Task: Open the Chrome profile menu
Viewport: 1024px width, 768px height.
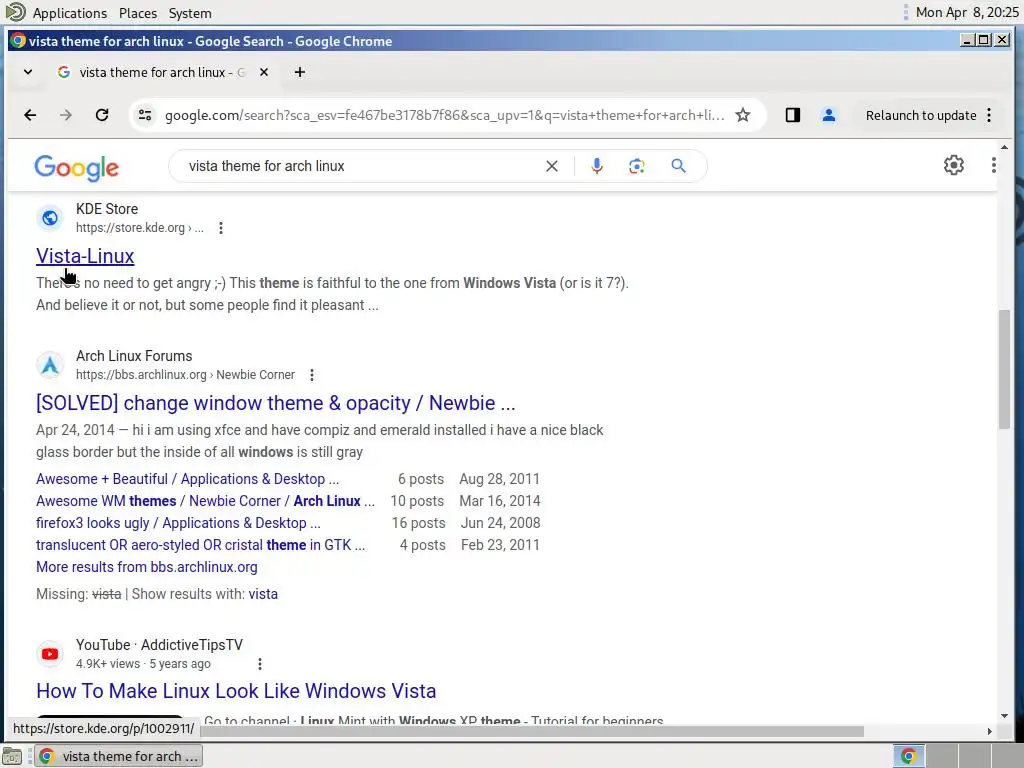Action: click(829, 116)
